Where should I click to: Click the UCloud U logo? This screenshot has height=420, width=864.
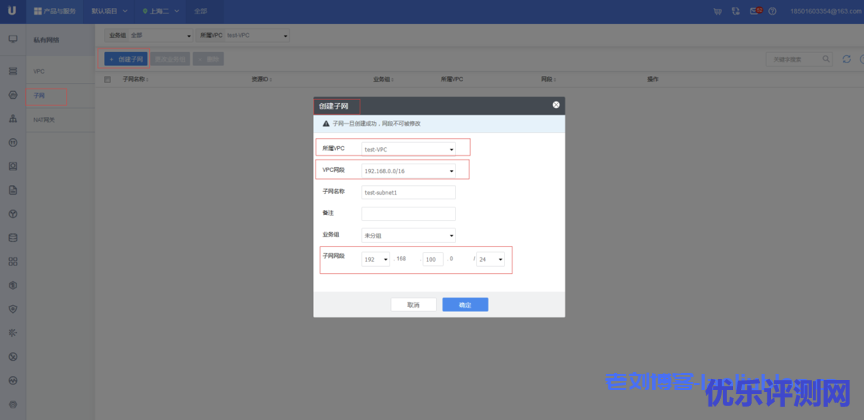pyautogui.click(x=12, y=11)
